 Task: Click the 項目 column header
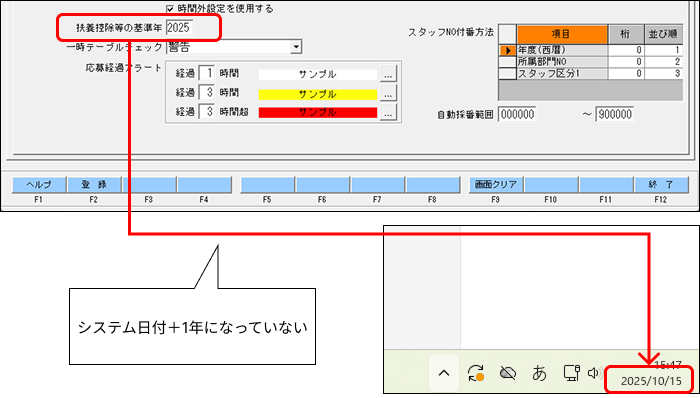click(562, 34)
